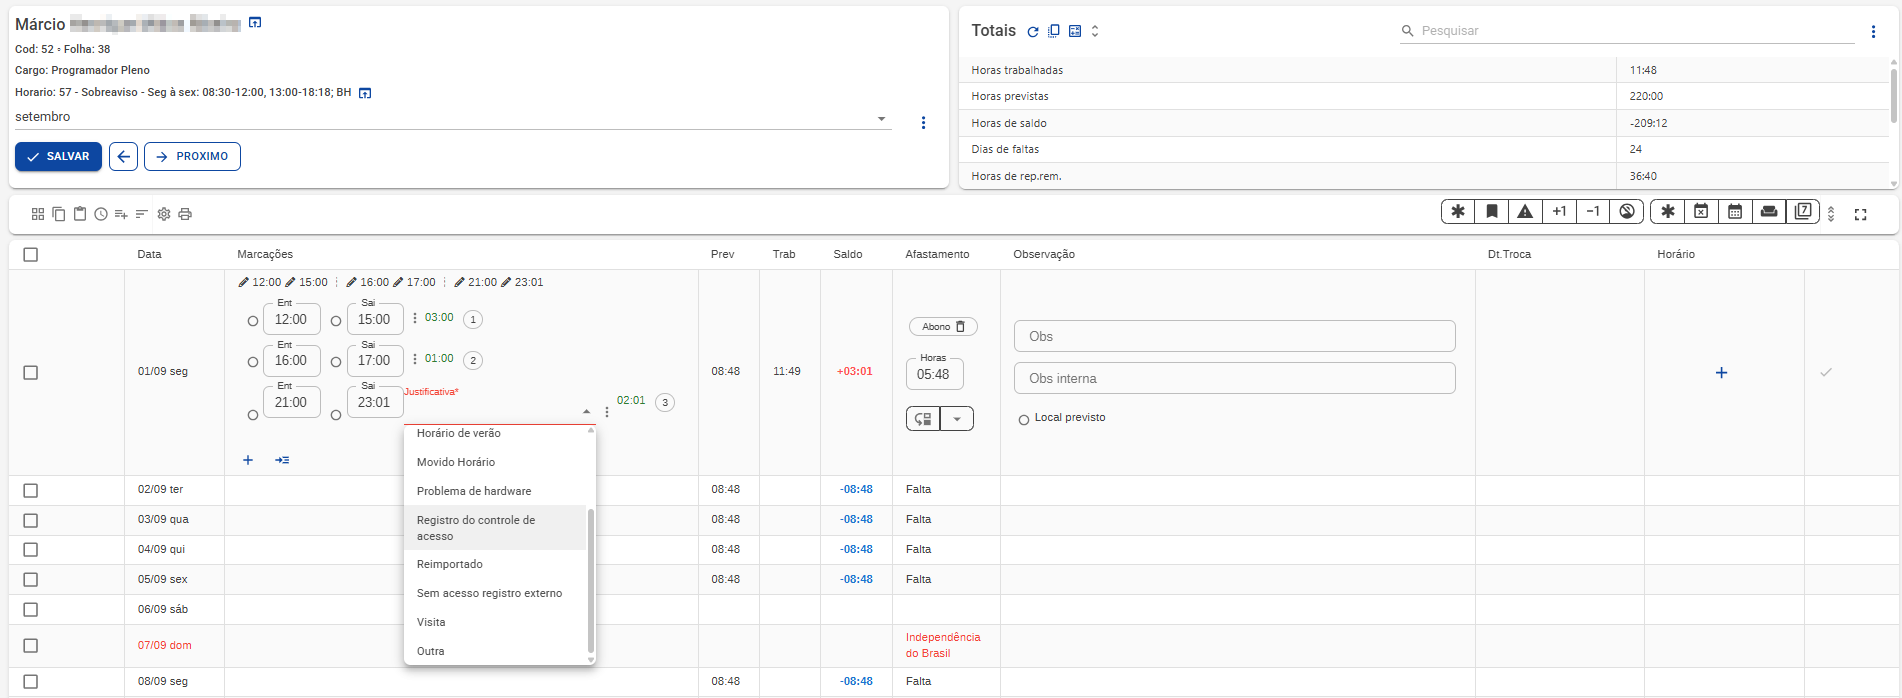
Task: Click the clipboard paste icon in the toolbar
Action: (80, 214)
